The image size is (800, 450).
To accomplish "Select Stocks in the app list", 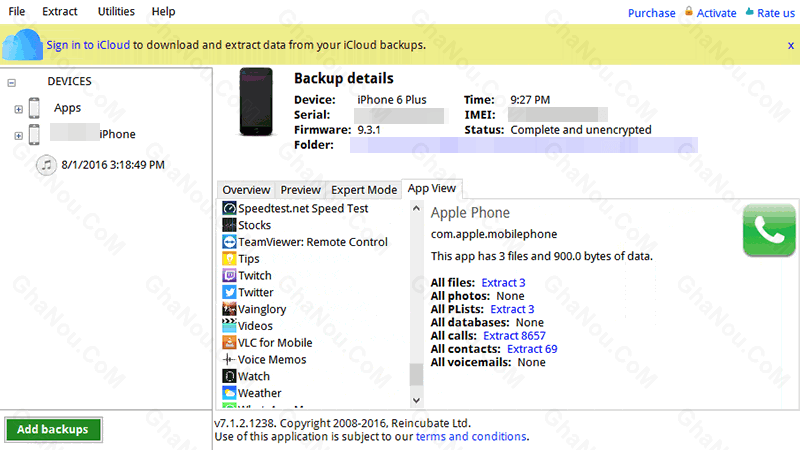I will [255, 225].
